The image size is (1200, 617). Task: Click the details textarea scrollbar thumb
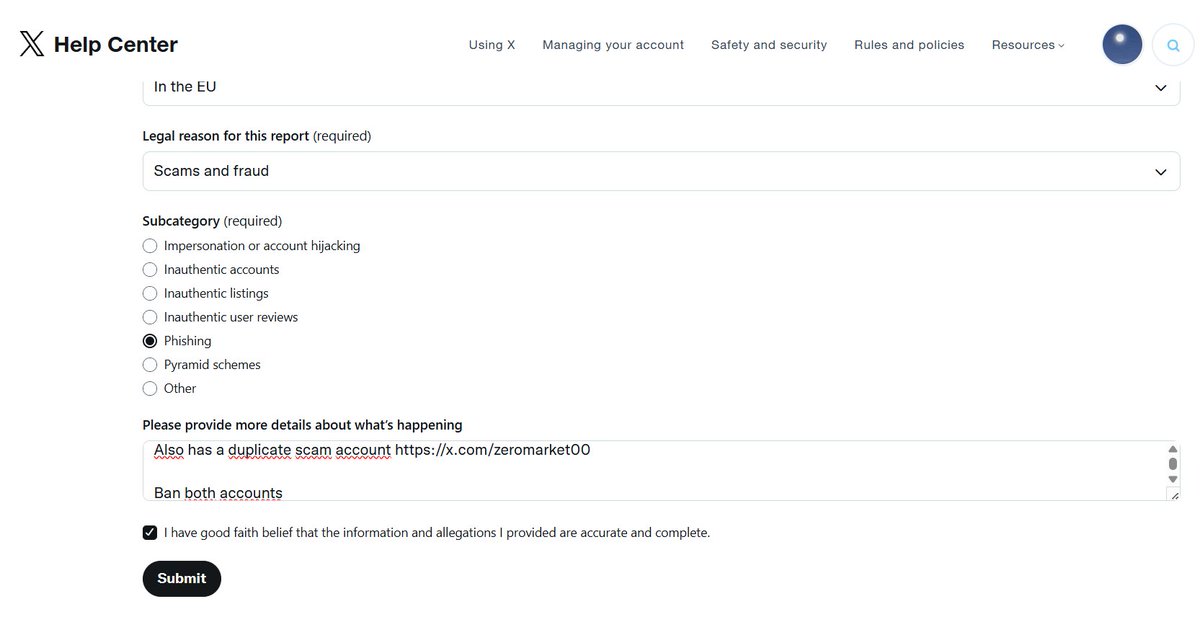pos(1173,464)
